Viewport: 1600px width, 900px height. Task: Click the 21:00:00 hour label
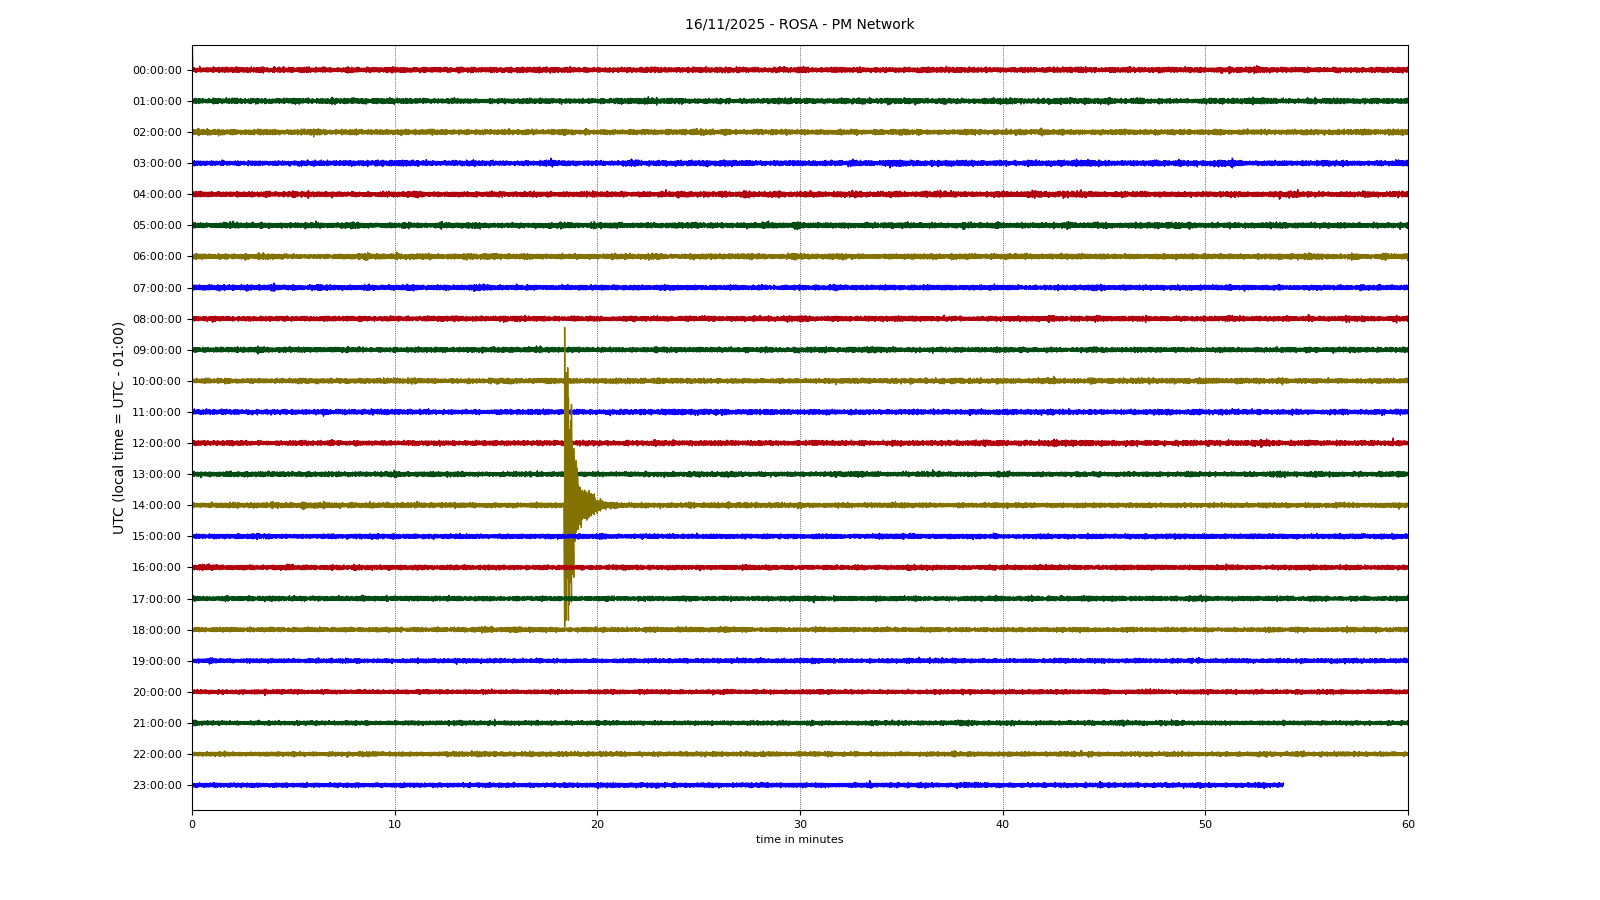click(157, 724)
